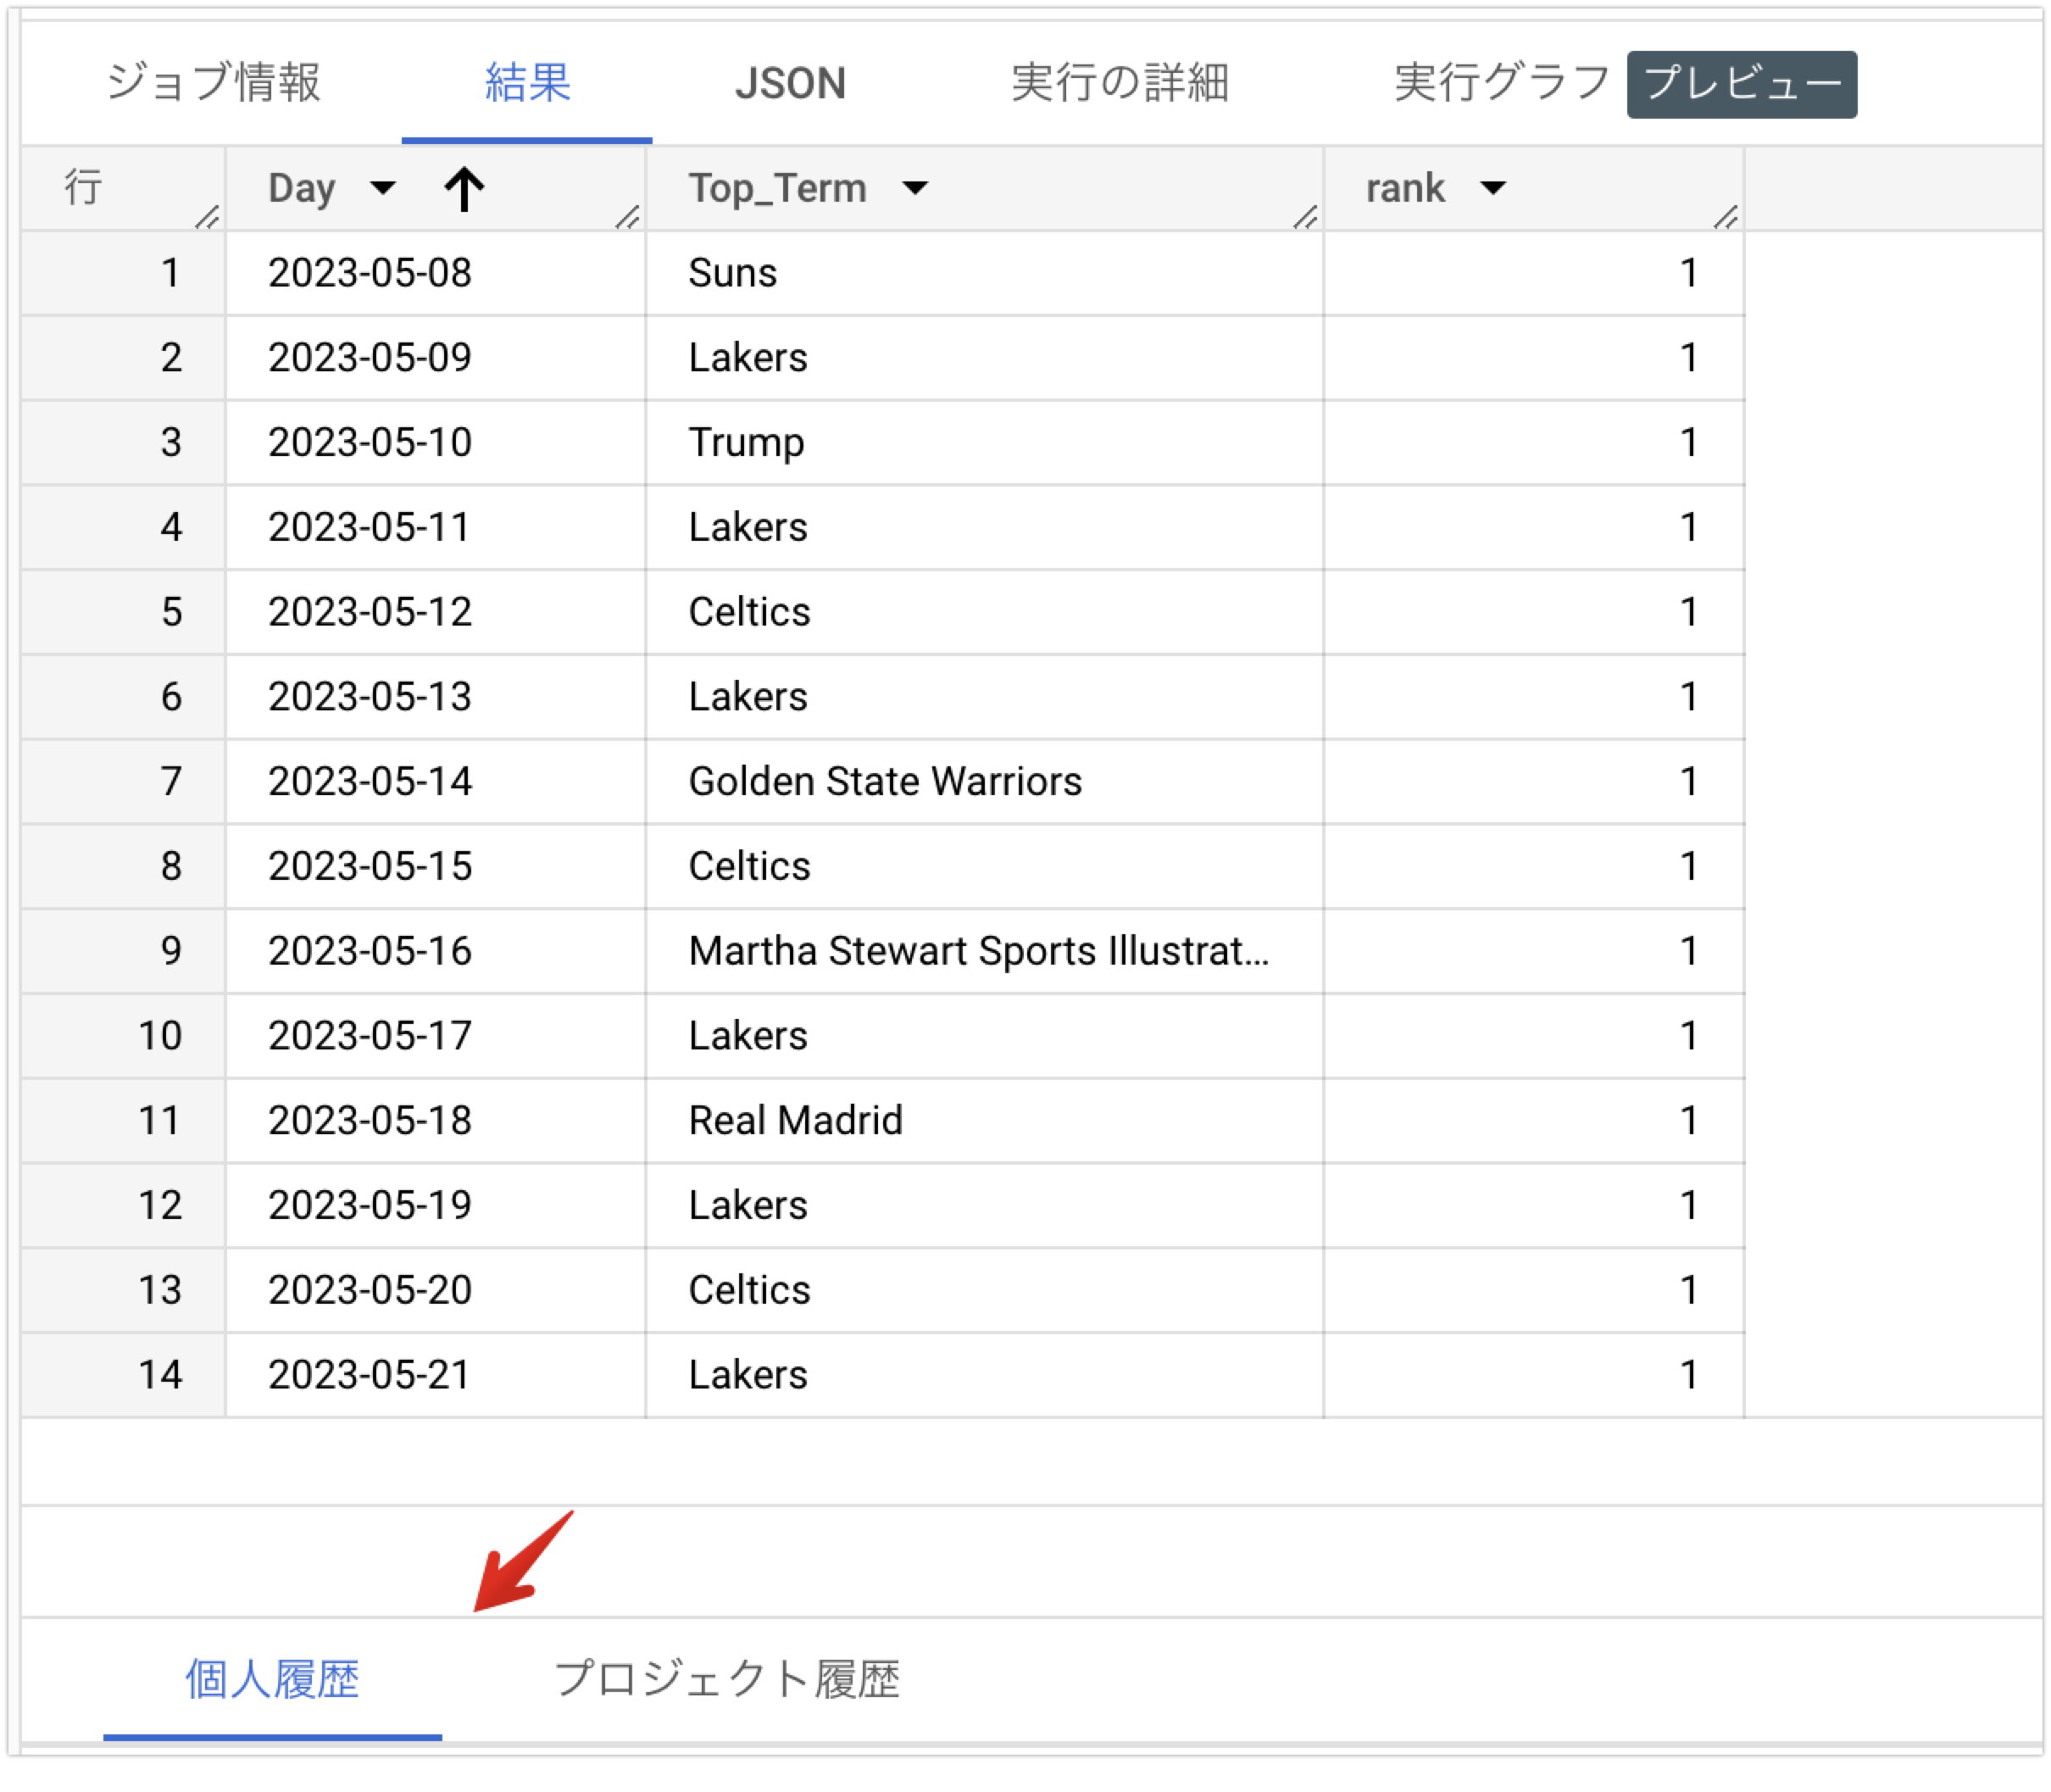Click Lakers in the 2023-05-17 row

(x=985, y=1036)
